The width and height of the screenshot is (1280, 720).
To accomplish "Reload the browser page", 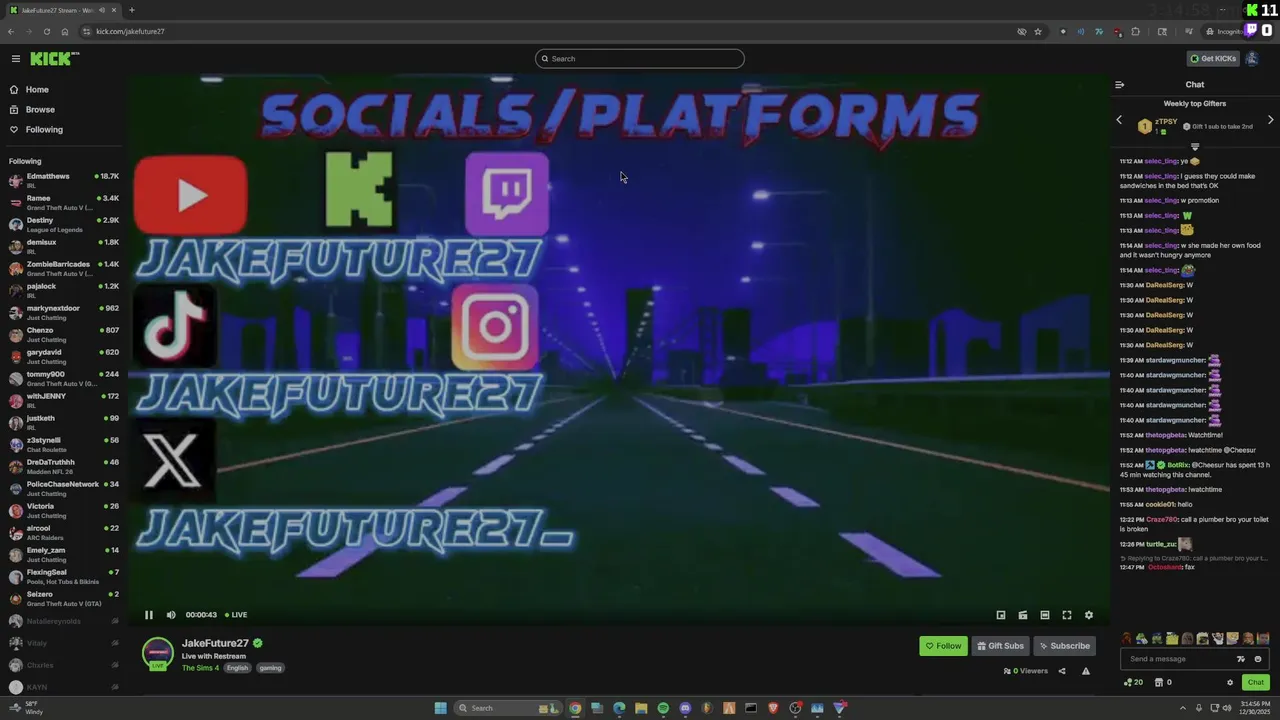I will click(x=46, y=31).
